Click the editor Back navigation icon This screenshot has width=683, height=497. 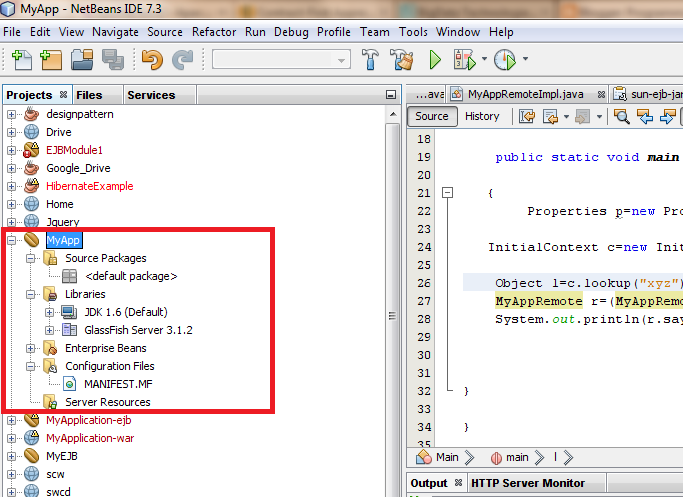551,117
